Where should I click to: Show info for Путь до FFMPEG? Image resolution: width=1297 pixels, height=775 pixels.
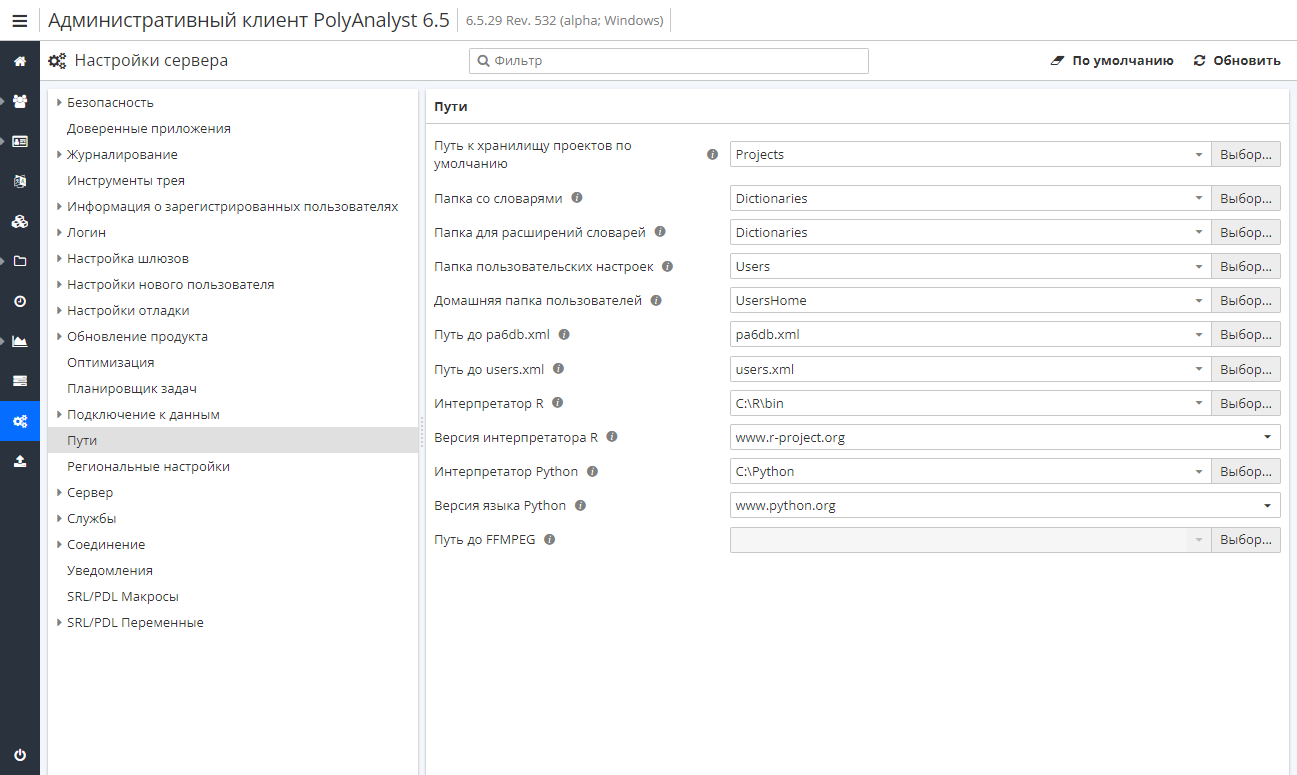(549, 539)
